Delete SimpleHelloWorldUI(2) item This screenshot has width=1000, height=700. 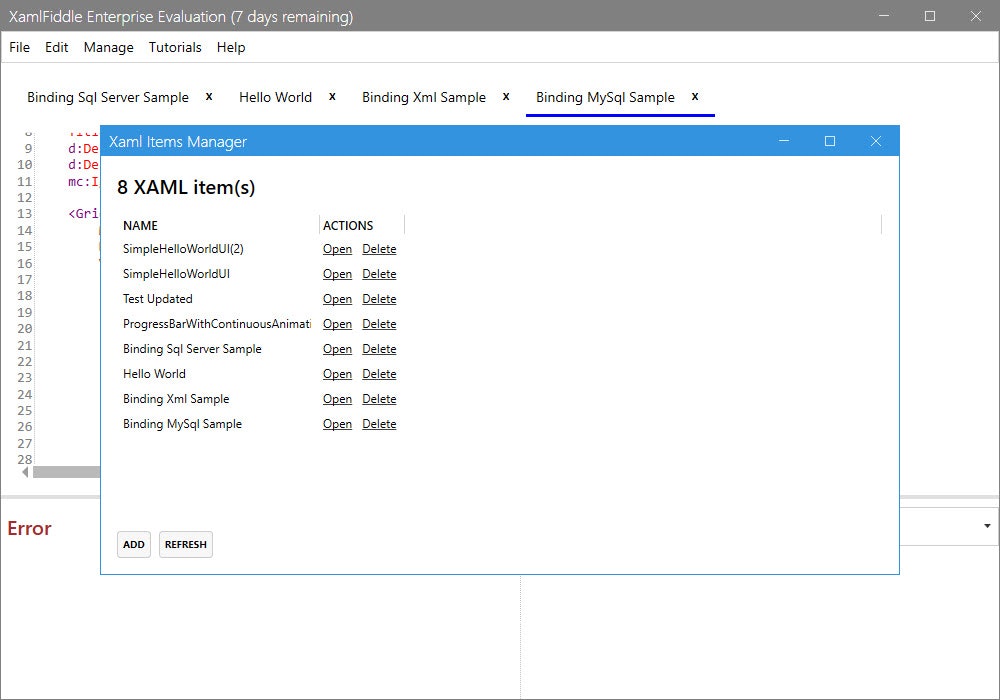pos(379,249)
